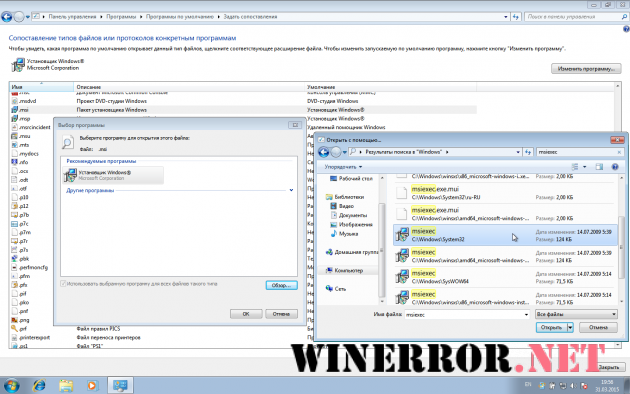Select Сеть in navigation pane
Viewport: 630px width, 394px height.
pos(336,288)
